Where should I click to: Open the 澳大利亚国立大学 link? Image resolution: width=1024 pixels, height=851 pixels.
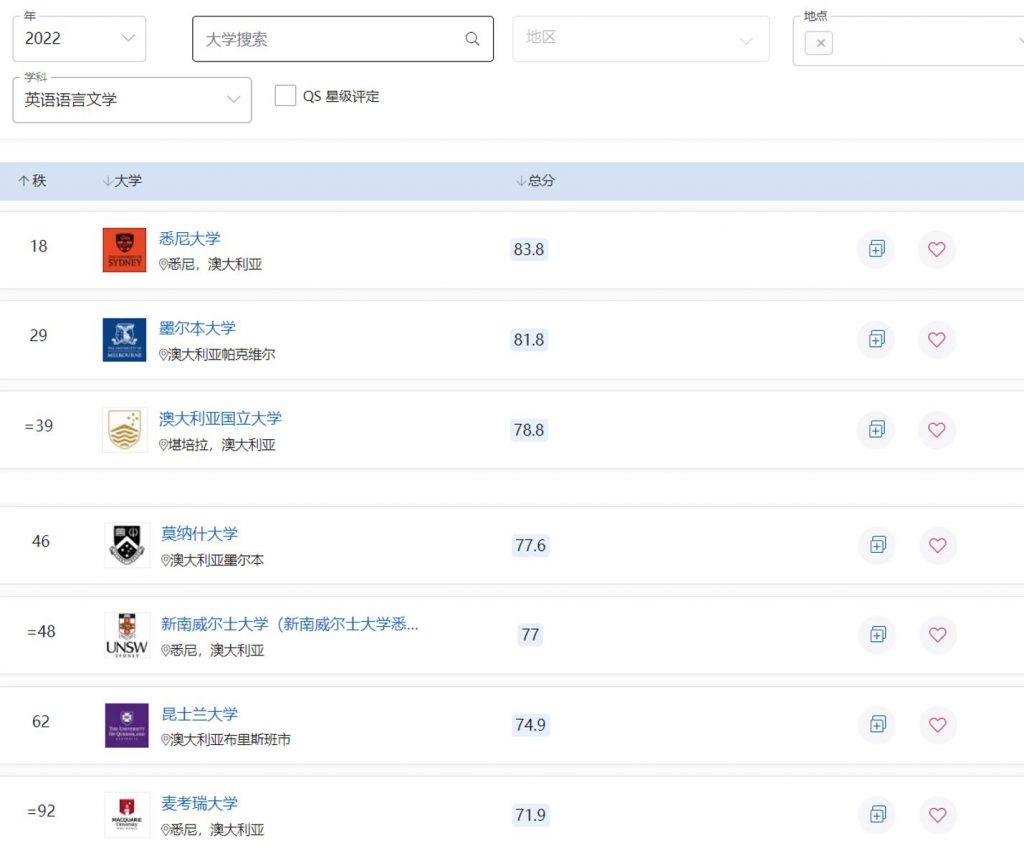coord(220,418)
